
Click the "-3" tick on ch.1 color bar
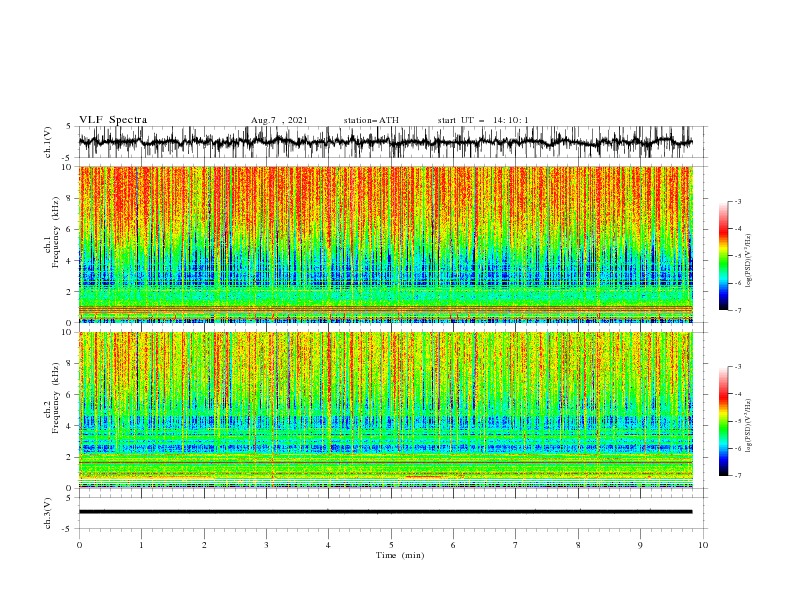click(737, 201)
